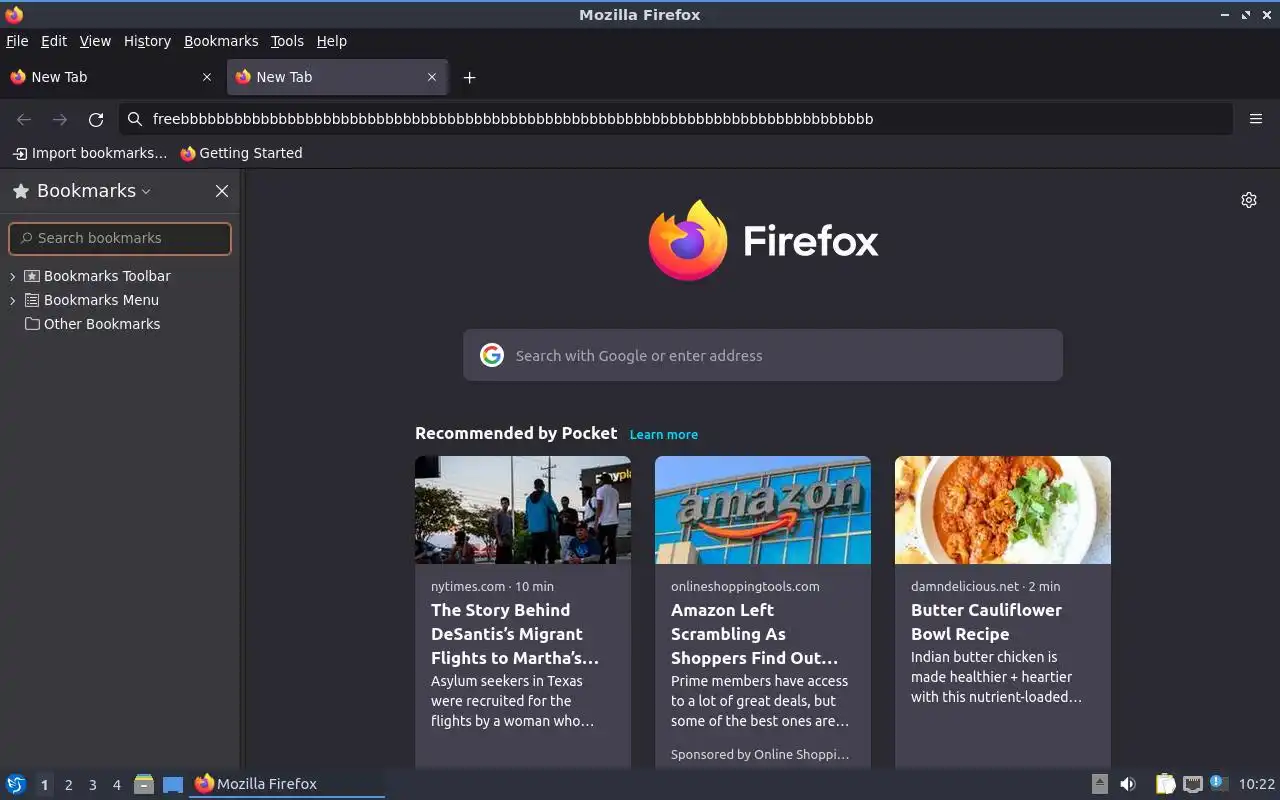This screenshot has height=800, width=1280.
Task: Click Import bookmarks button
Action: pyautogui.click(x=90, y=153)
